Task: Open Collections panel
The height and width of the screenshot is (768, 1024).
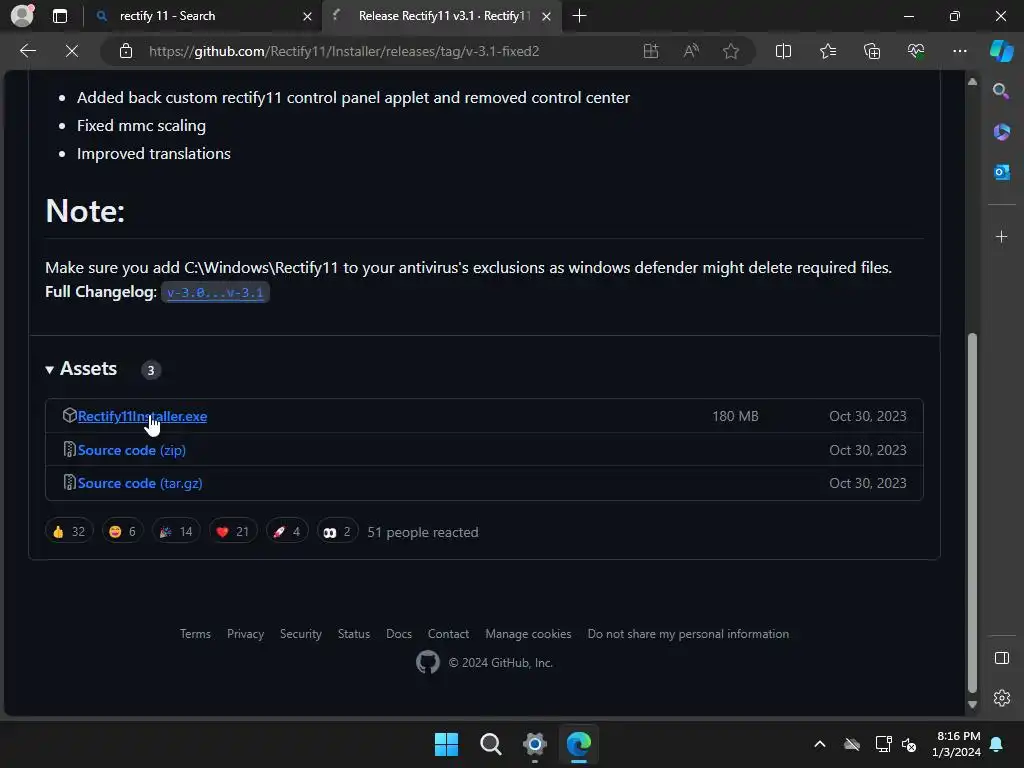Action: tap(872, 51)
